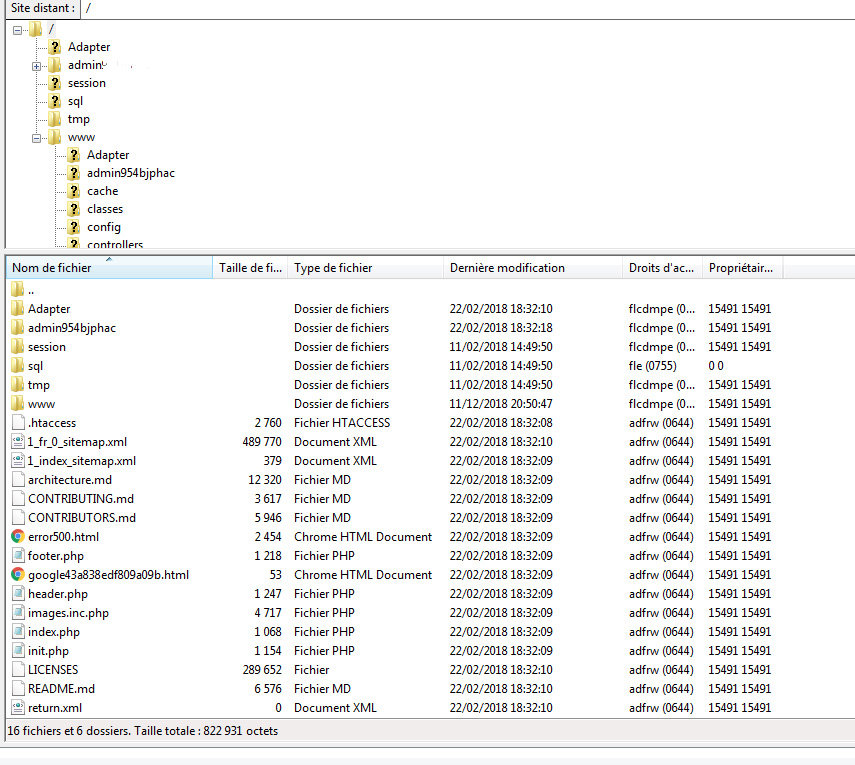Click the Chrome icon beside error500.html
The height and width of the screenshot is (765, 855).
[x=18, y=537]
